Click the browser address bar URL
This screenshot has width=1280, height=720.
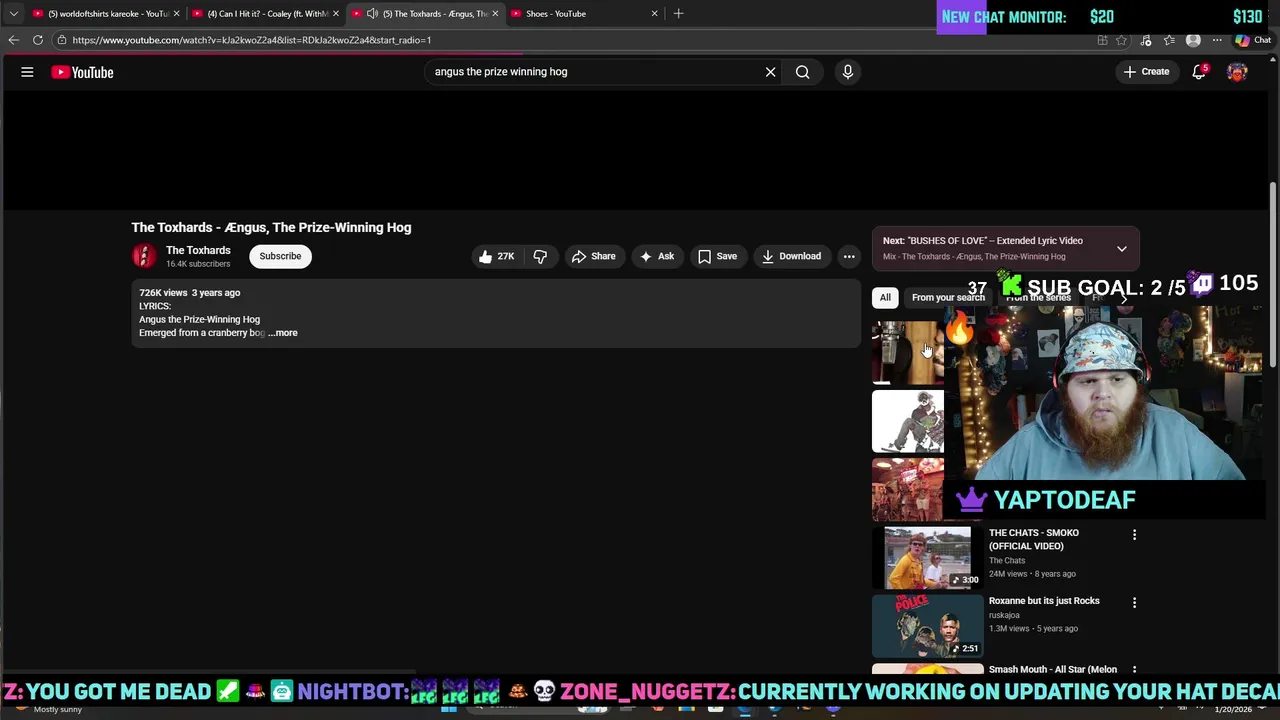(252, 40)
